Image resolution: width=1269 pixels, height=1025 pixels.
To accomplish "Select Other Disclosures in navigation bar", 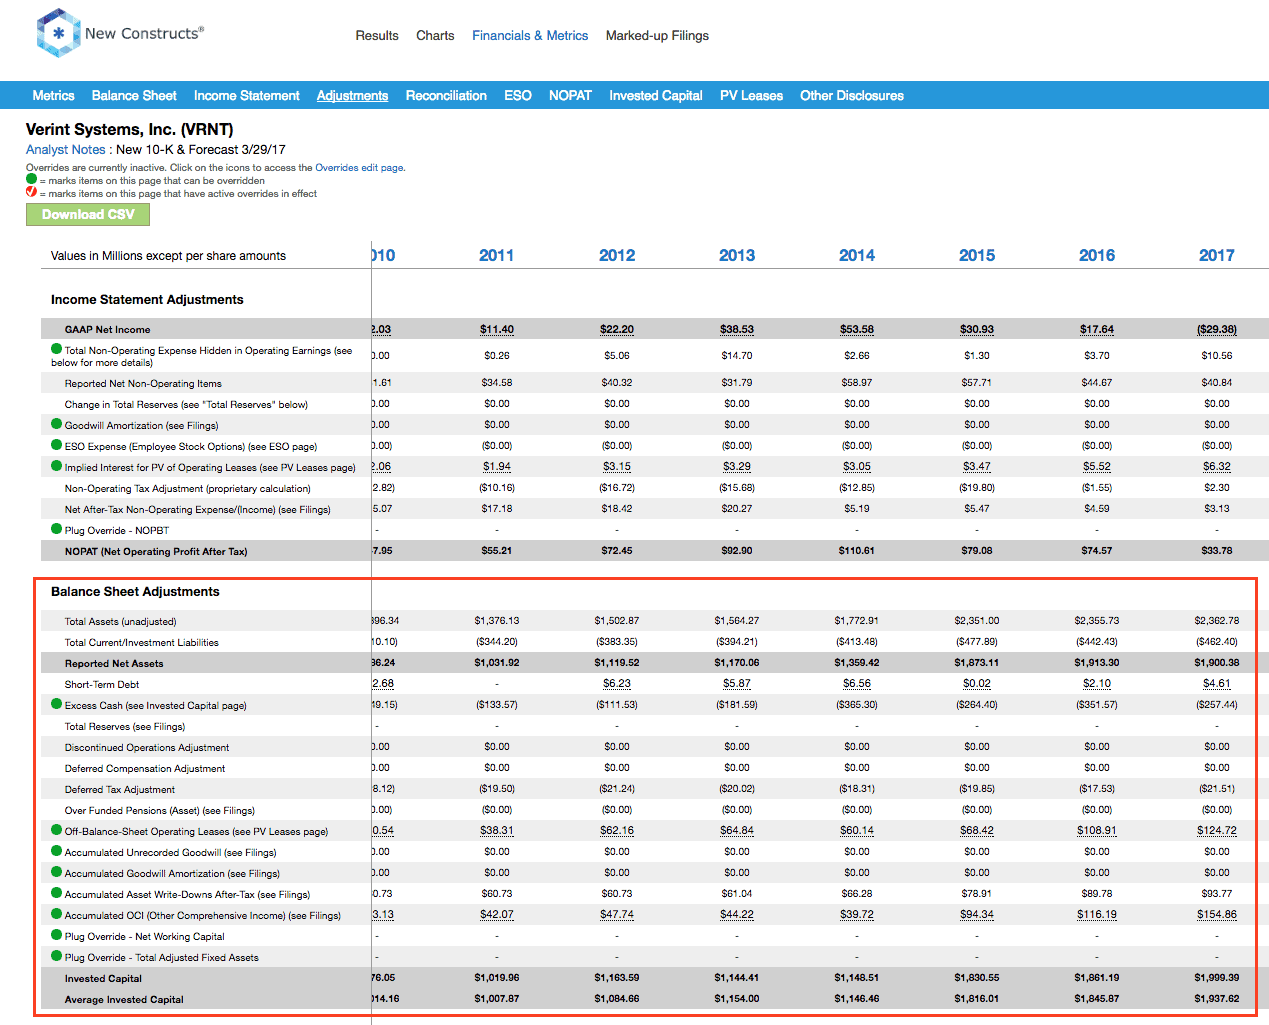I will [852, 95].
